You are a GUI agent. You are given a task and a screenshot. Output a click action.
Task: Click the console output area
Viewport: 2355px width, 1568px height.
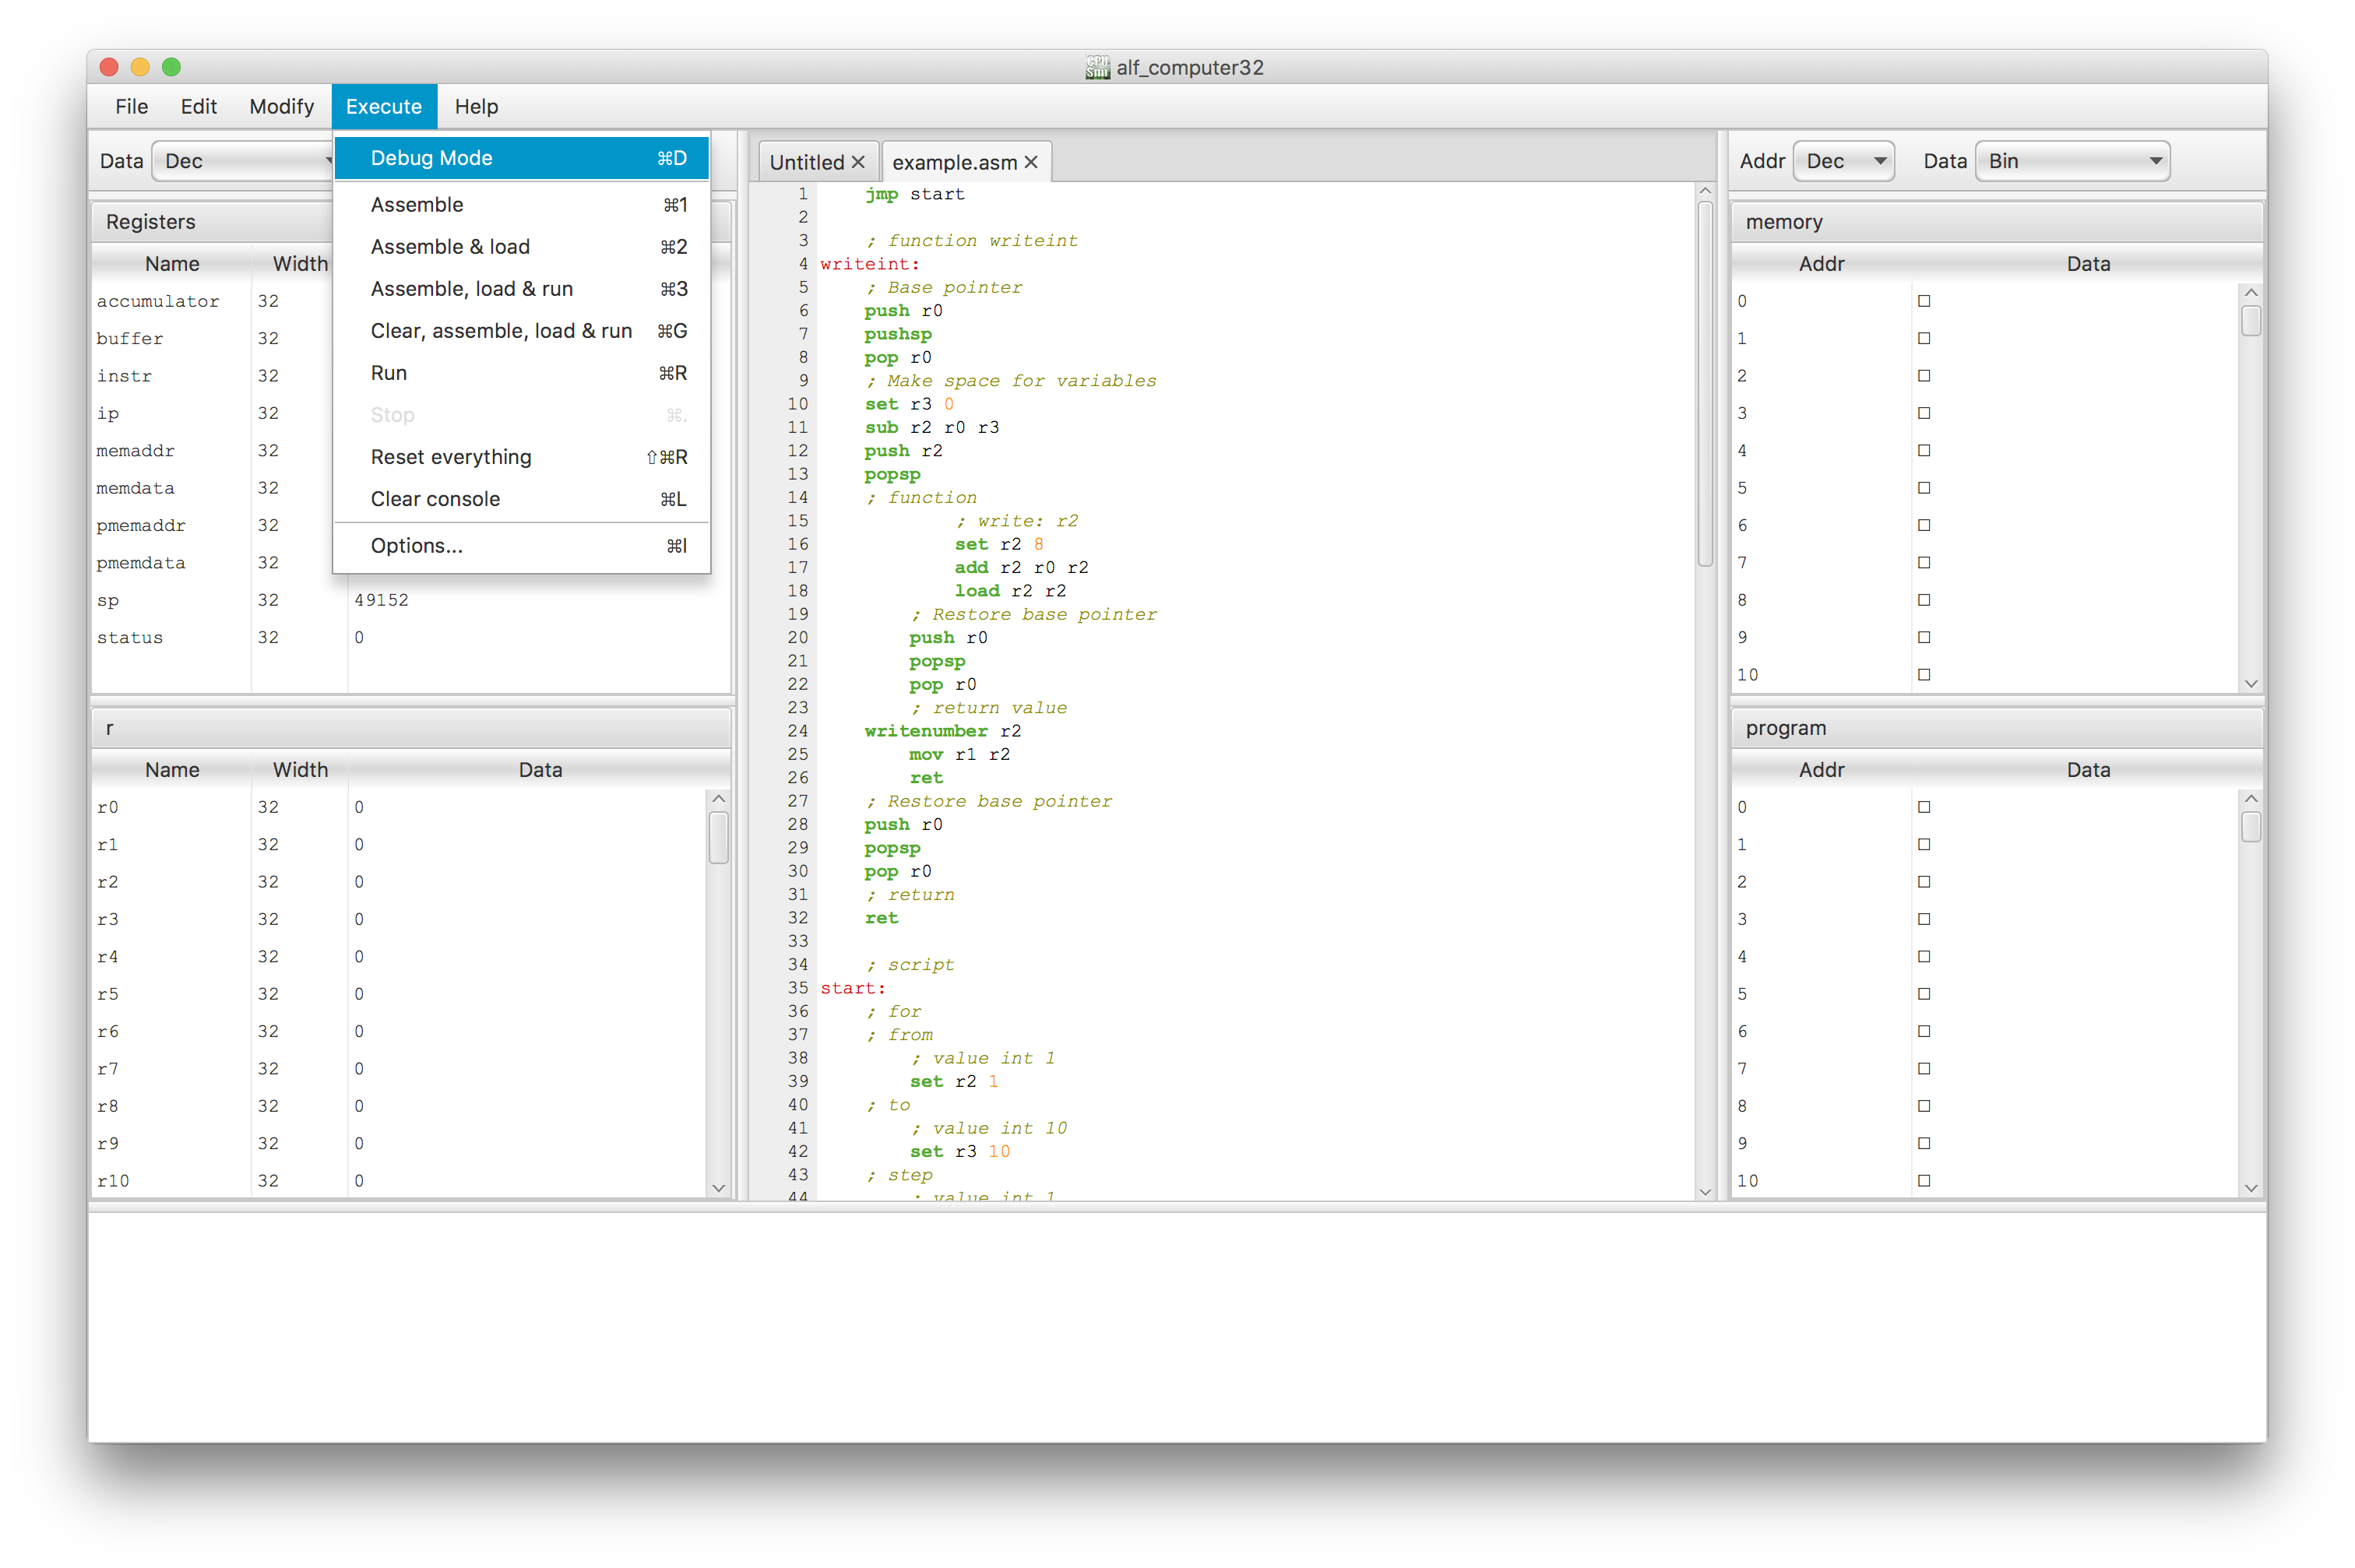click(1177, 1327)
